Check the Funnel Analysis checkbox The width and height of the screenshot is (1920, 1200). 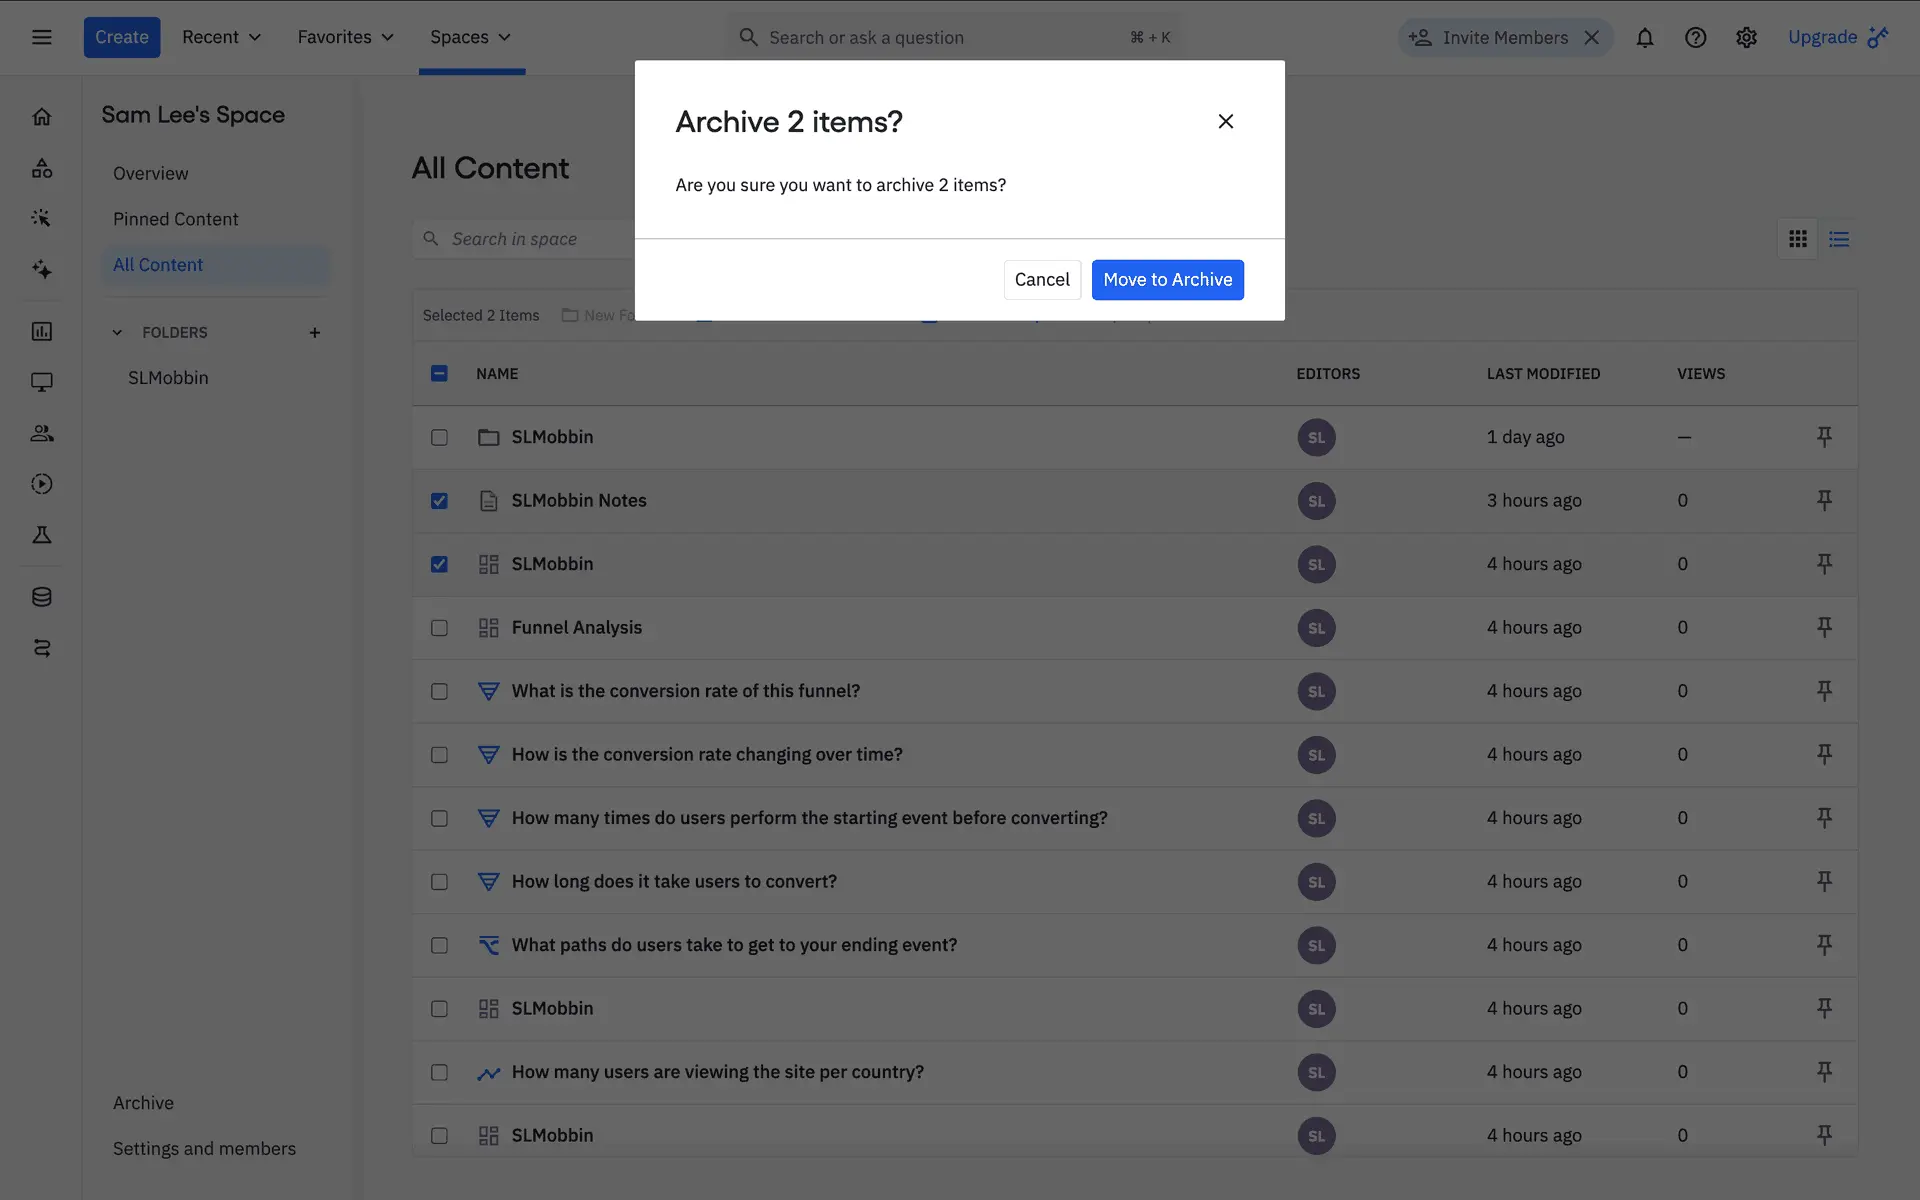click(439, 628)
